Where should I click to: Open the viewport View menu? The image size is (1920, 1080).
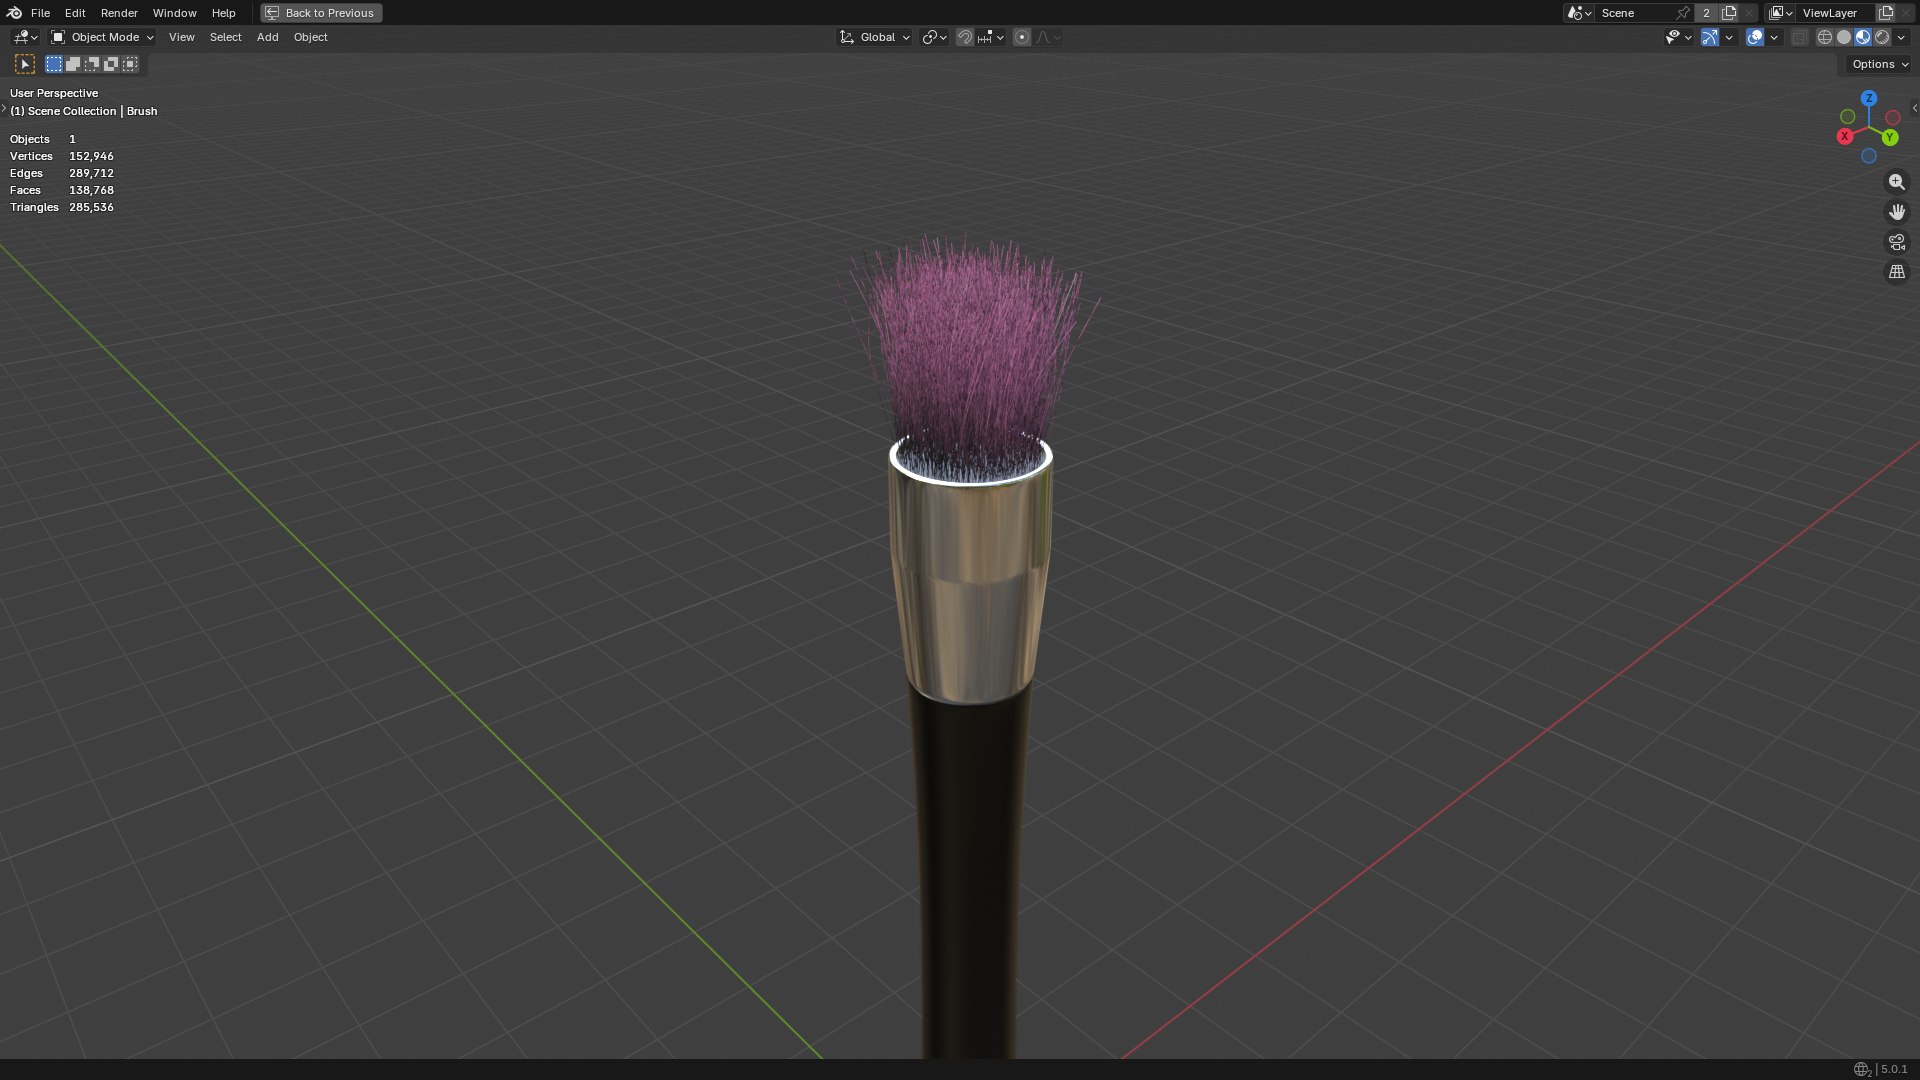[x=181, y=37]
